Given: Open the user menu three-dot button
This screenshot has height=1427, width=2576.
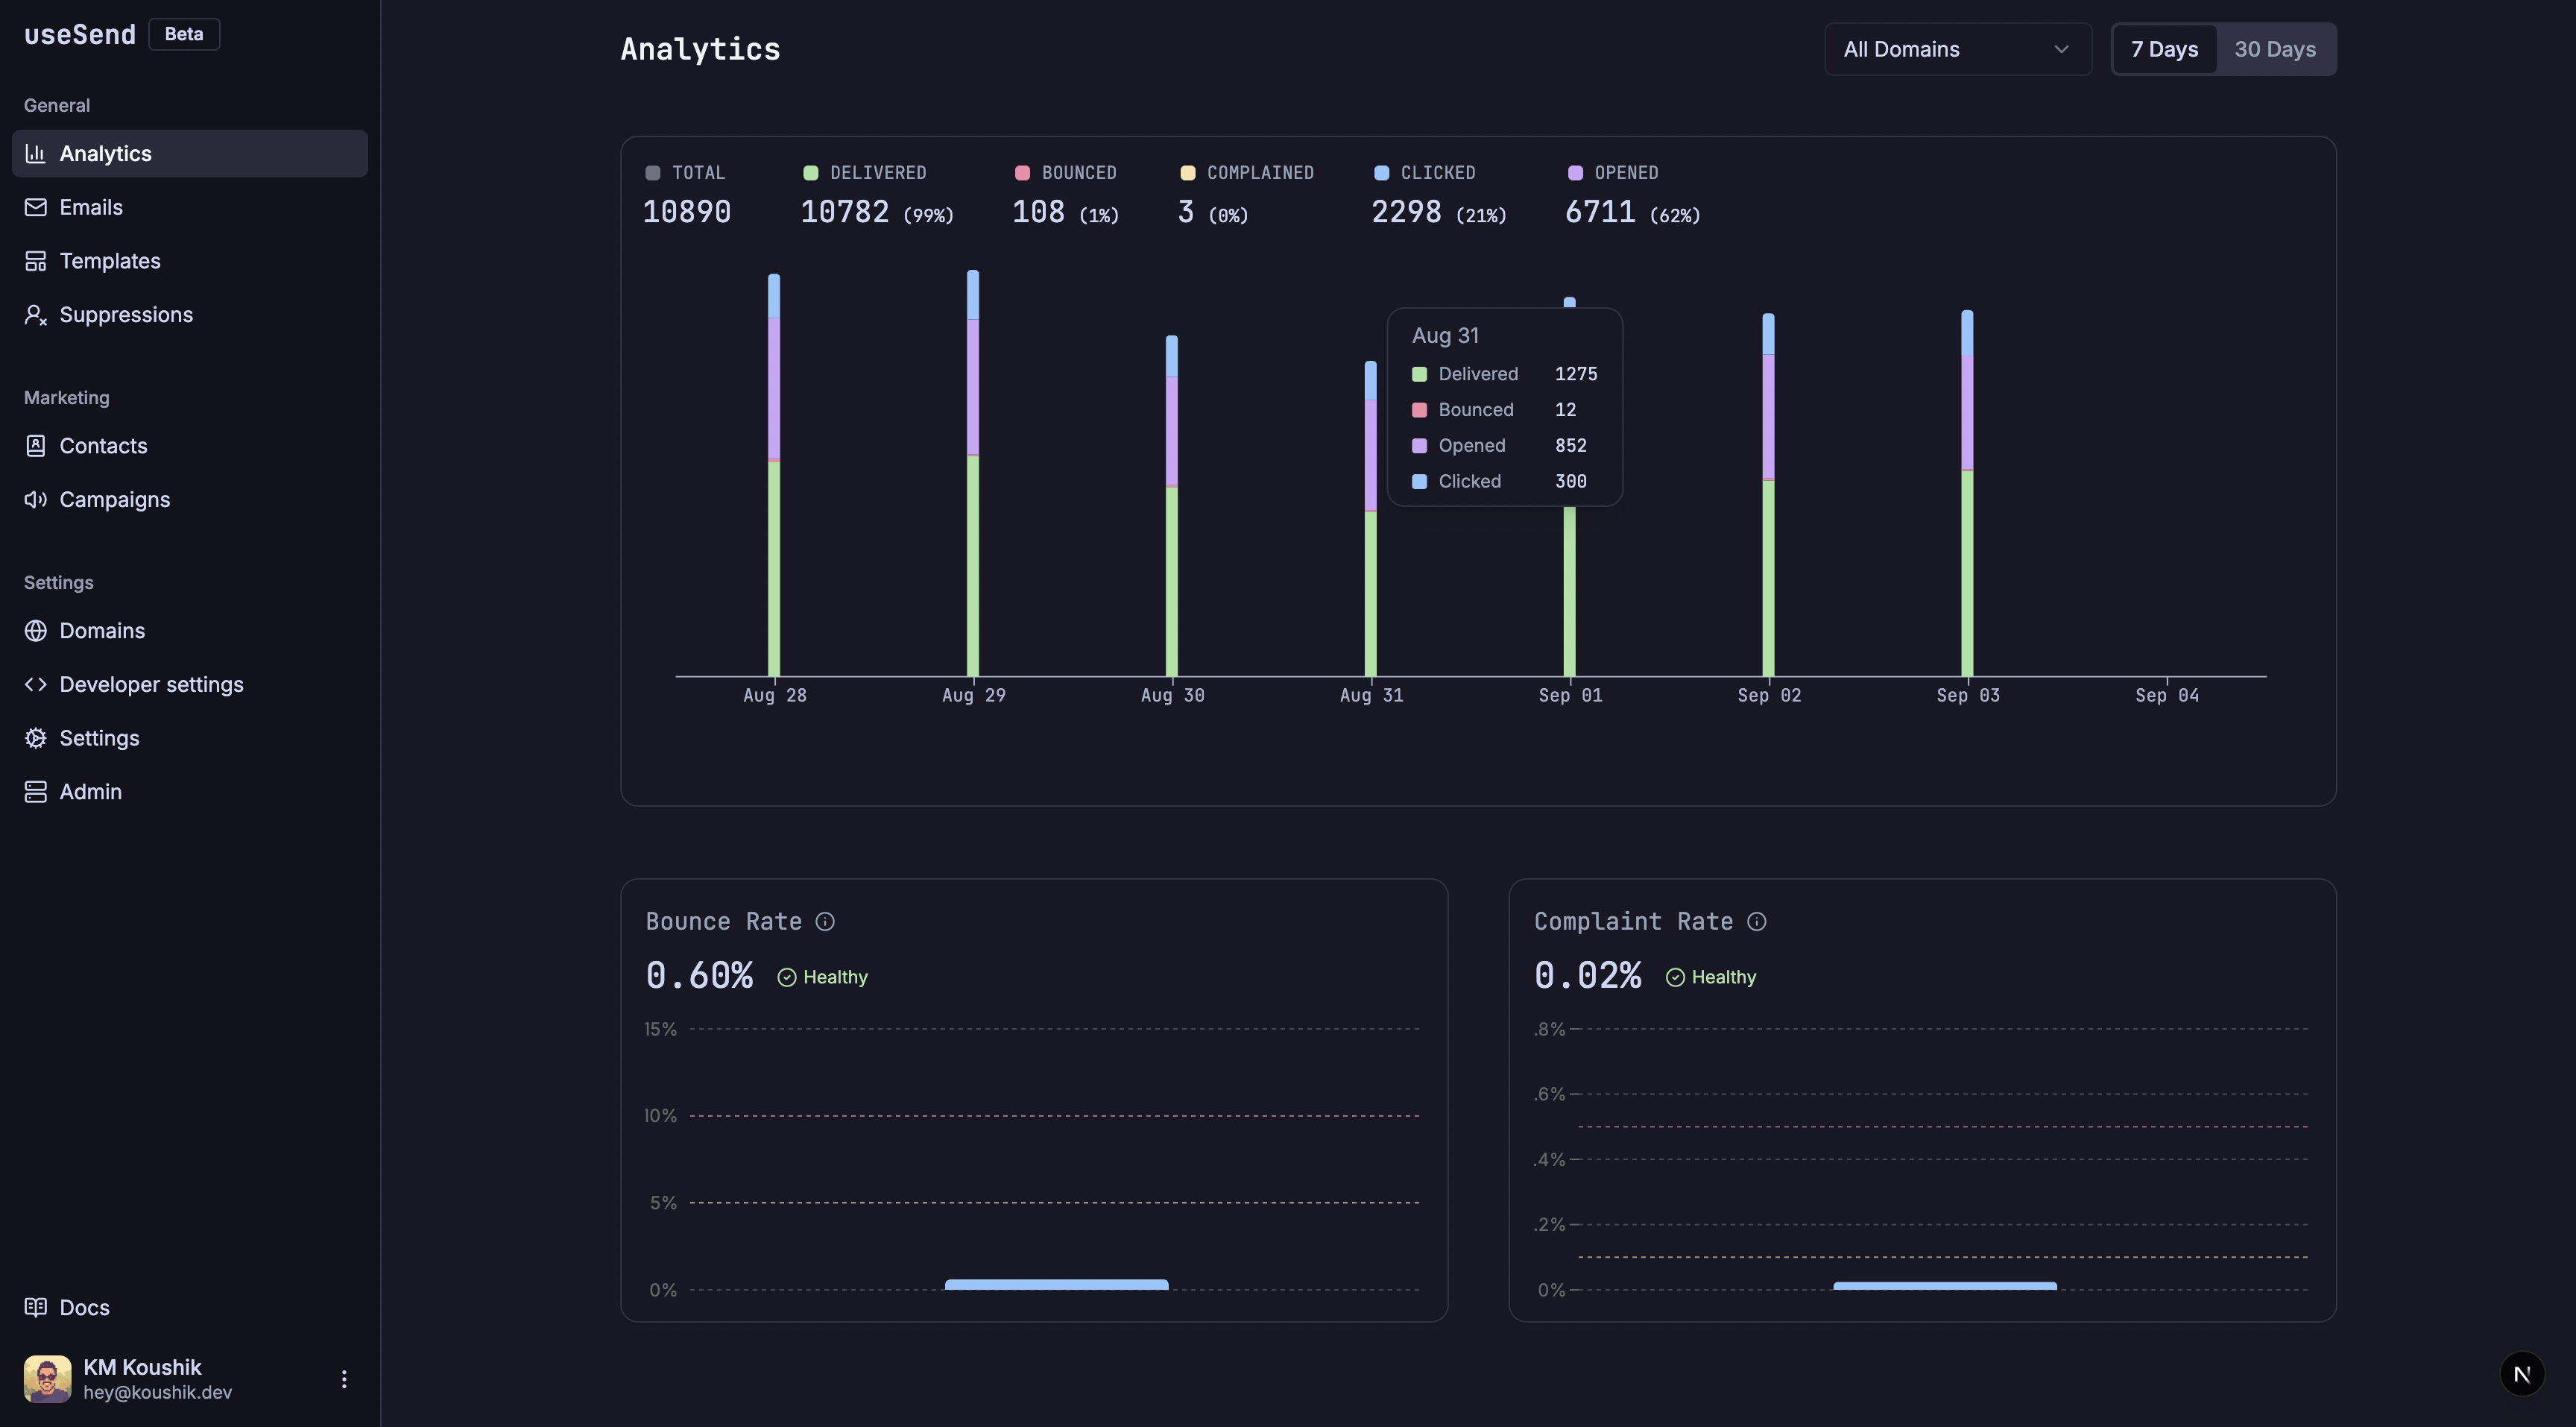Looking at the screenshot, I should click(344, 1379).
